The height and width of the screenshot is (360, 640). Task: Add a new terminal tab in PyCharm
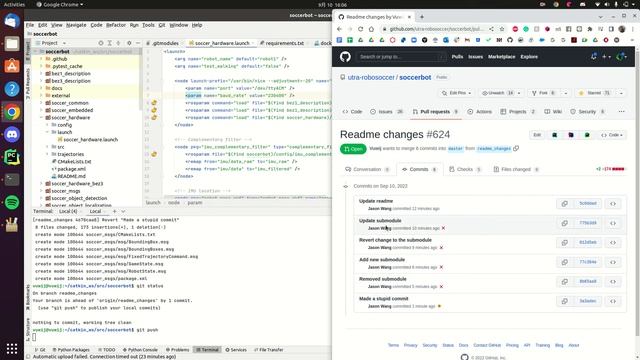(x=115, y=211)
